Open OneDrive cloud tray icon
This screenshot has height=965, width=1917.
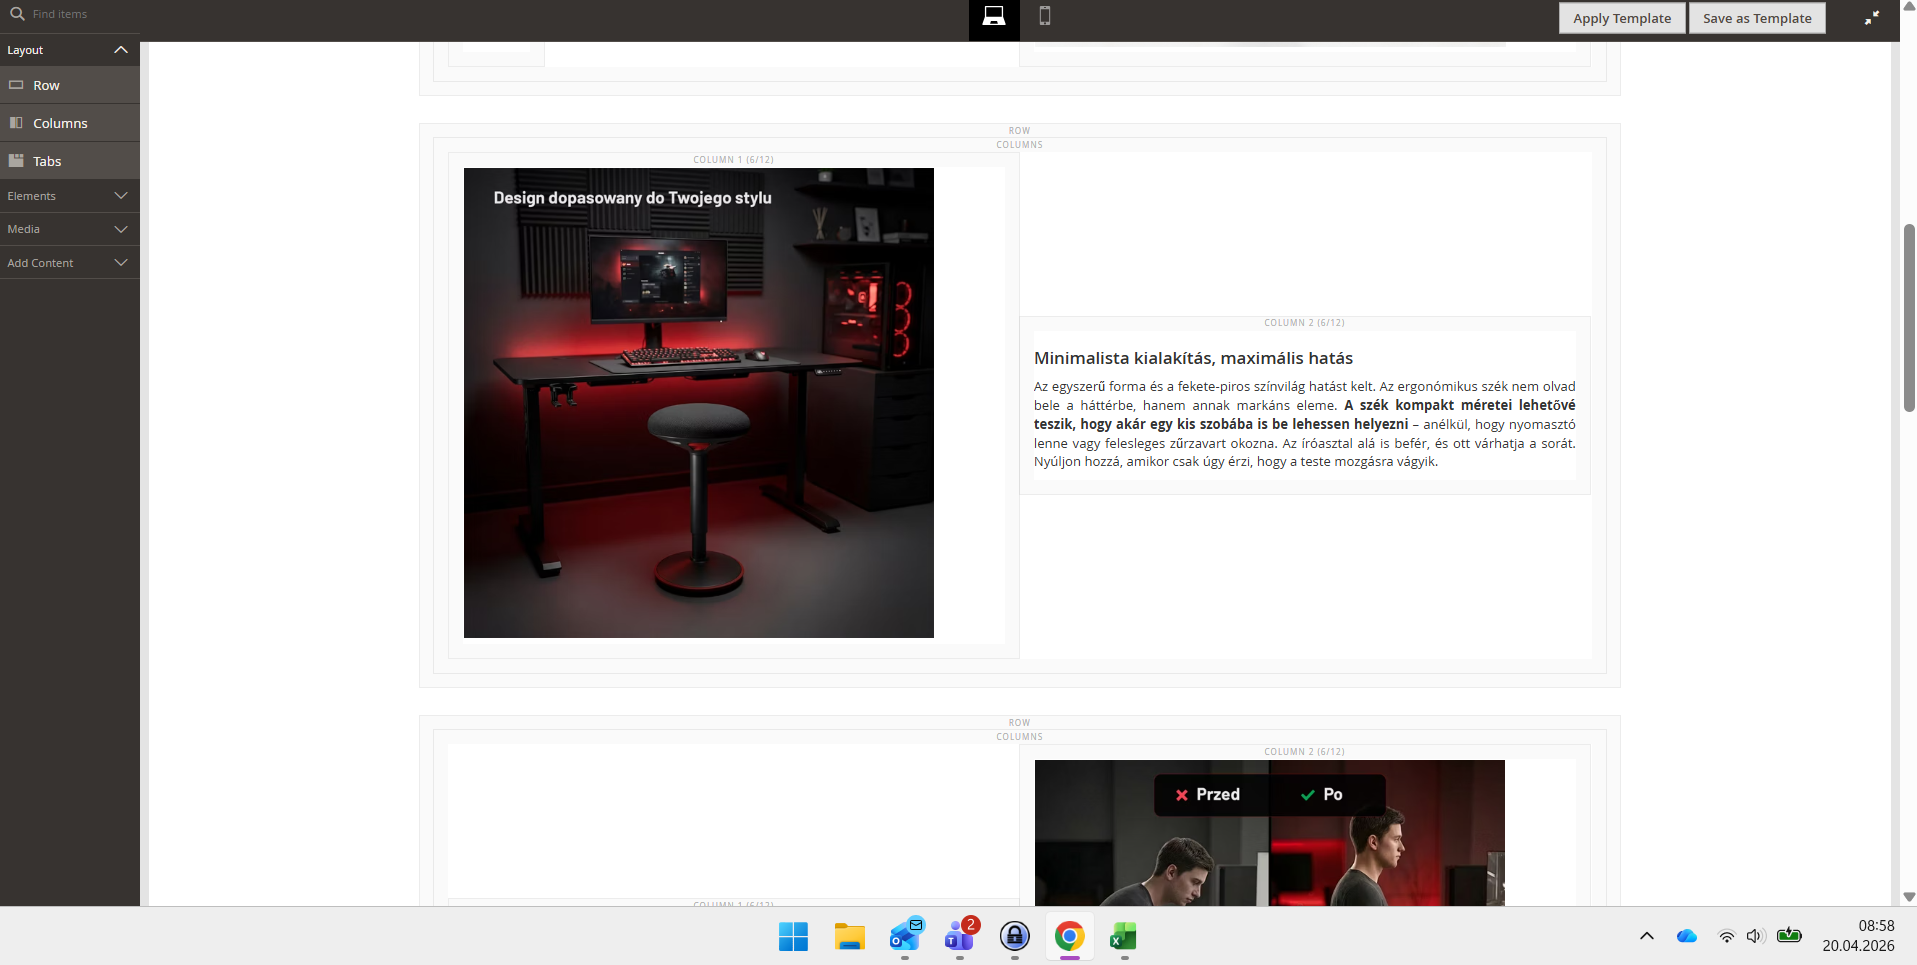pyautogui.click(x=1687, y=936)
